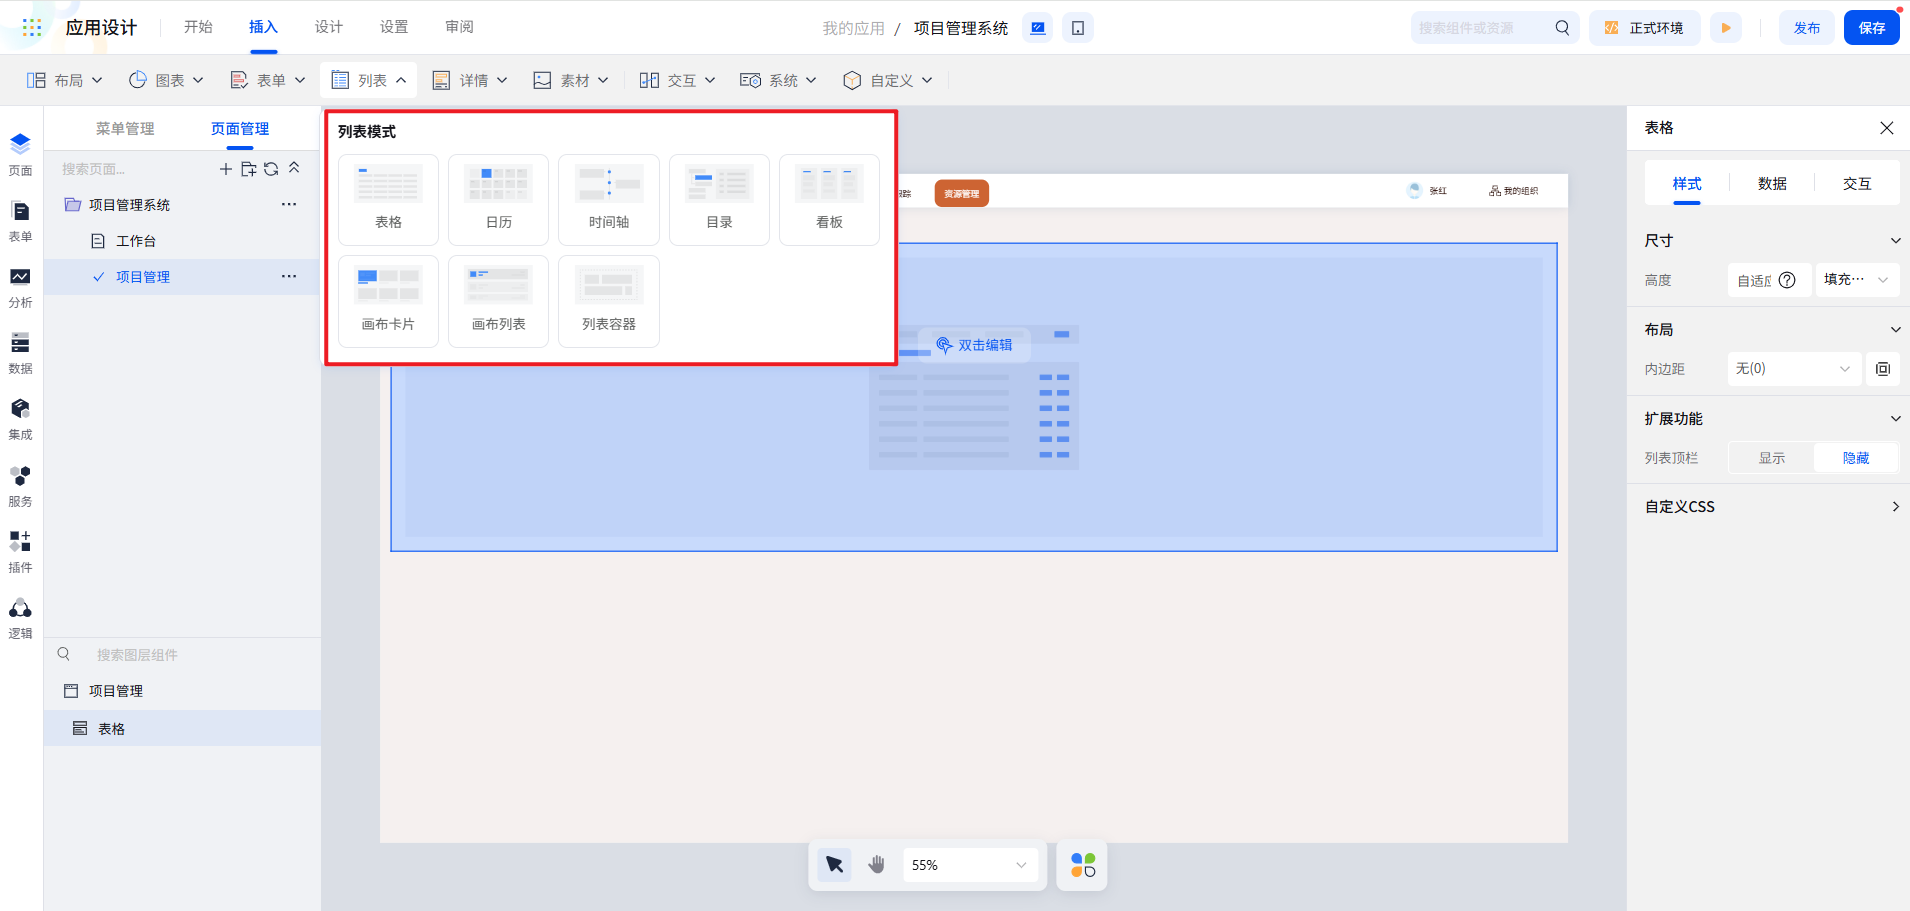Select the hand pan tool at the bottom
1910x911 pixels.
click(876, 864)
